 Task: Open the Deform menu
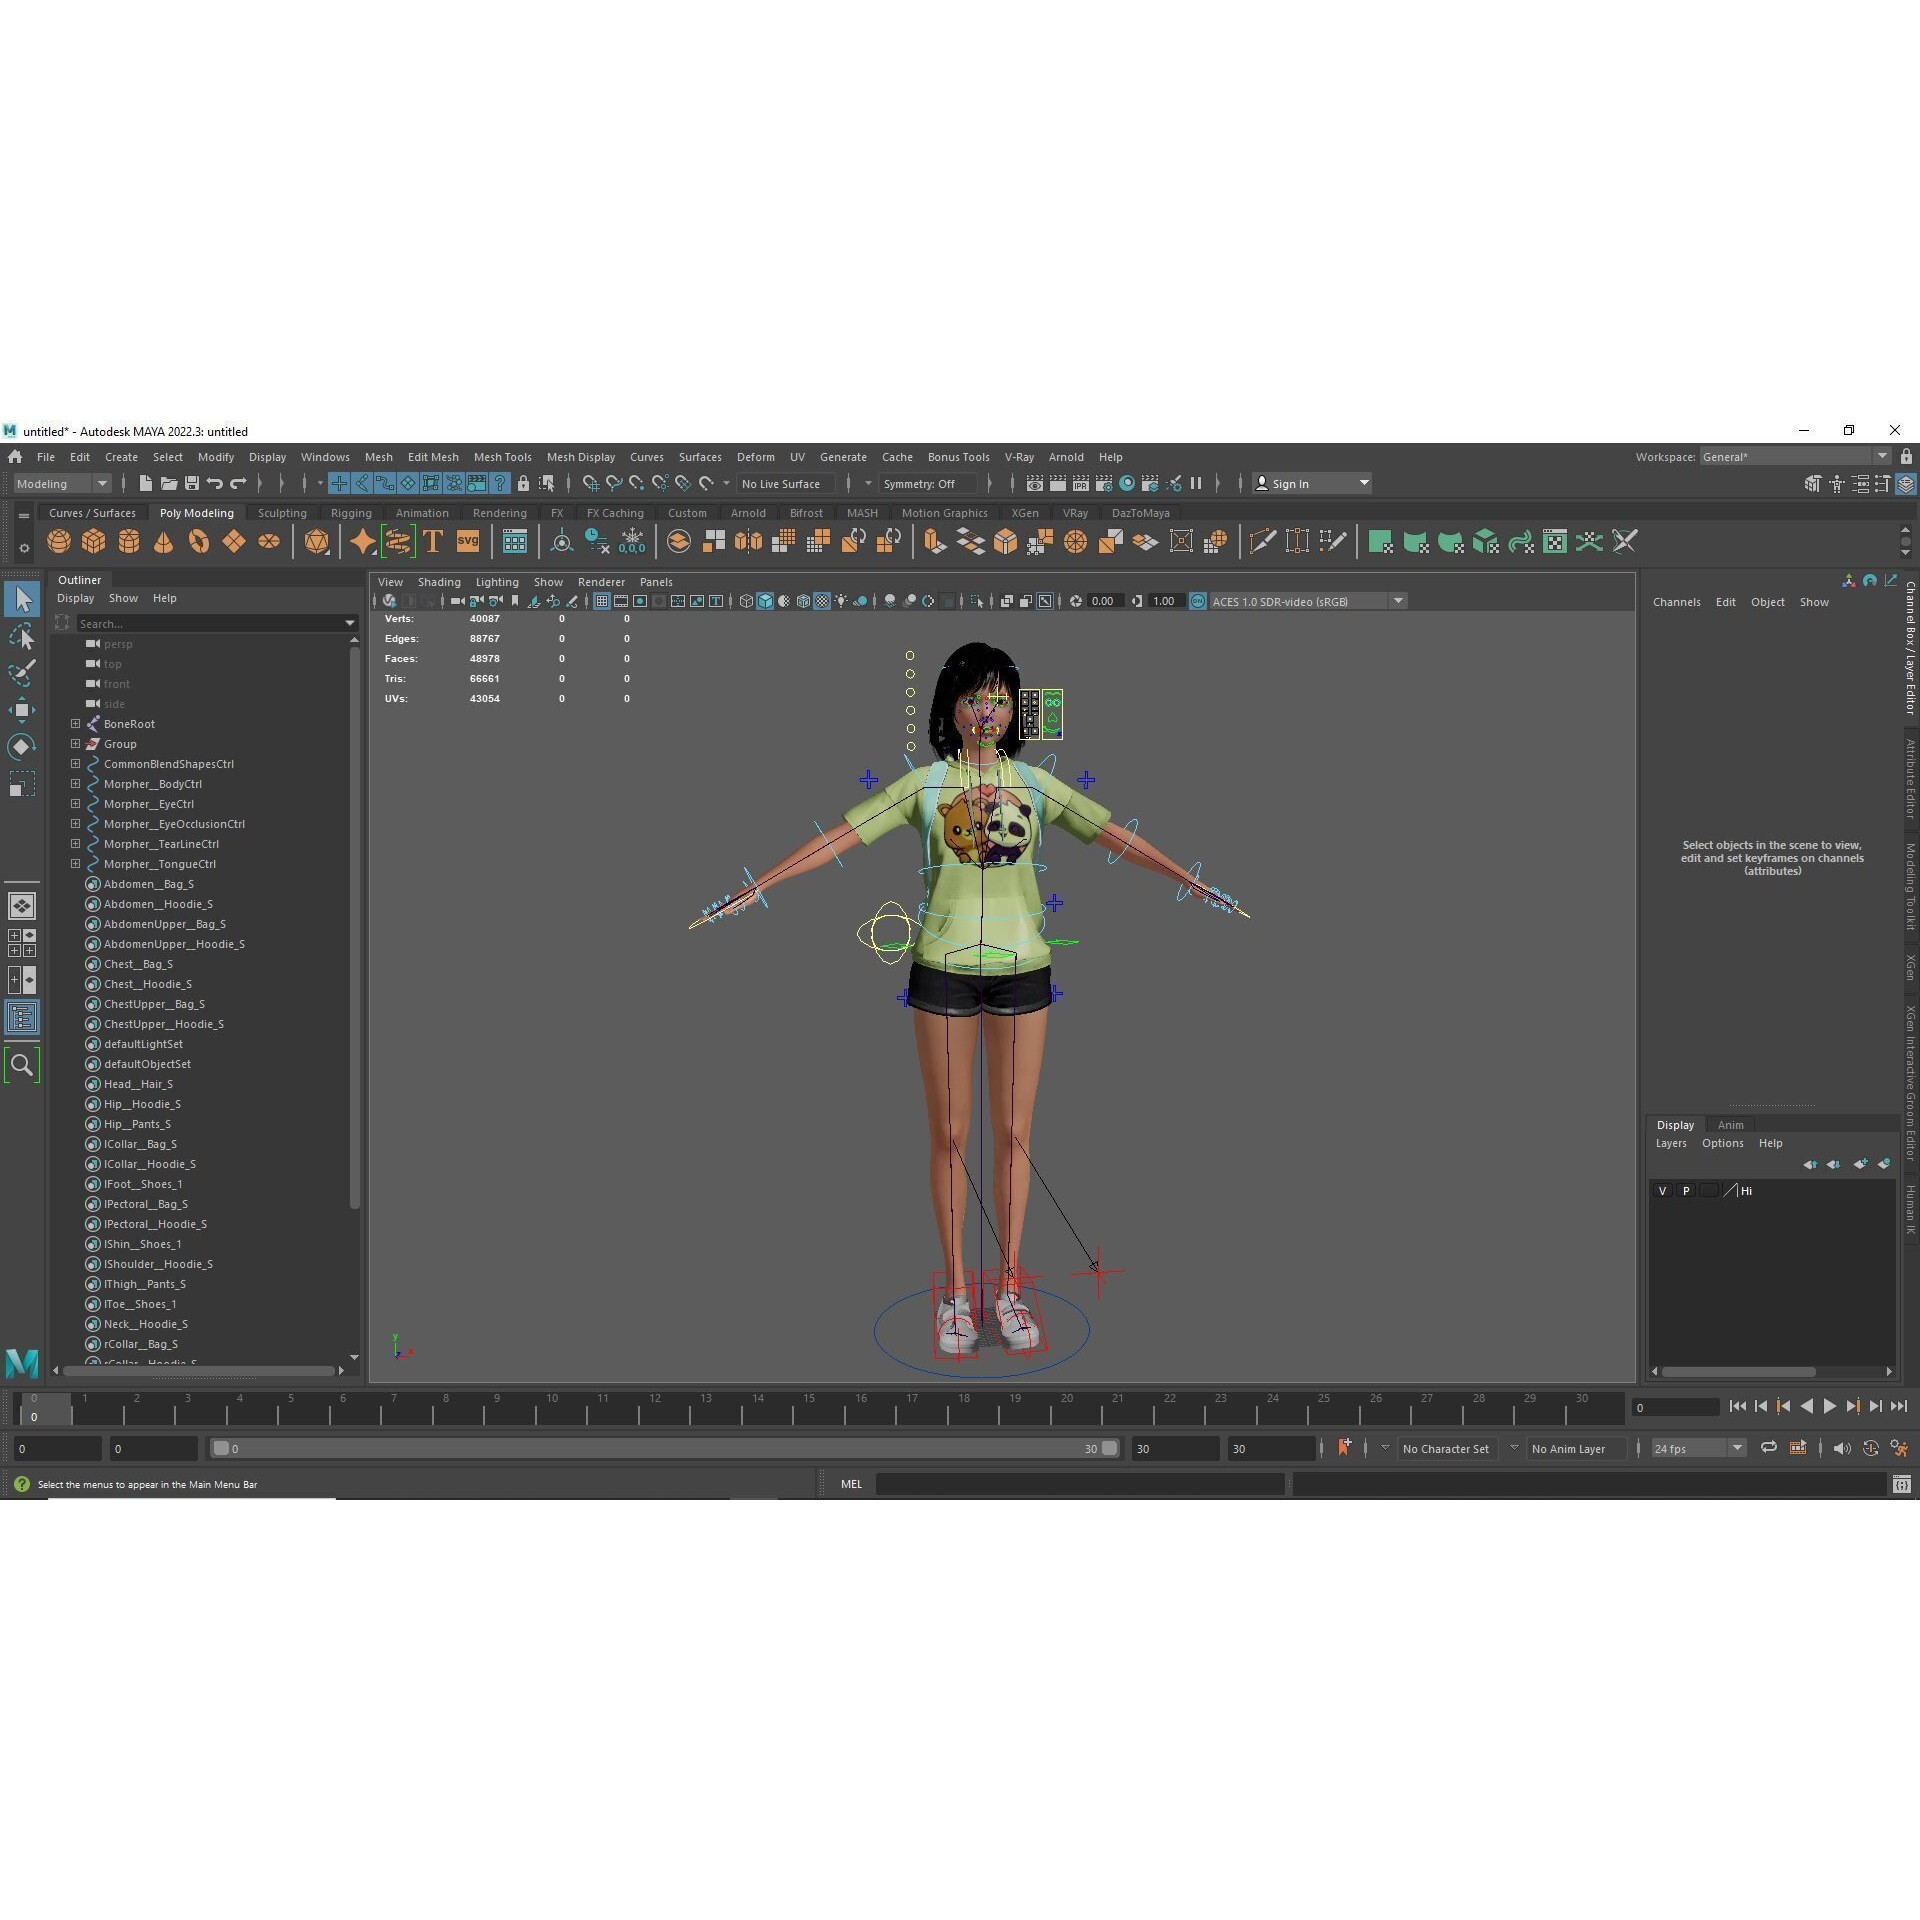(x=755, y=457)
